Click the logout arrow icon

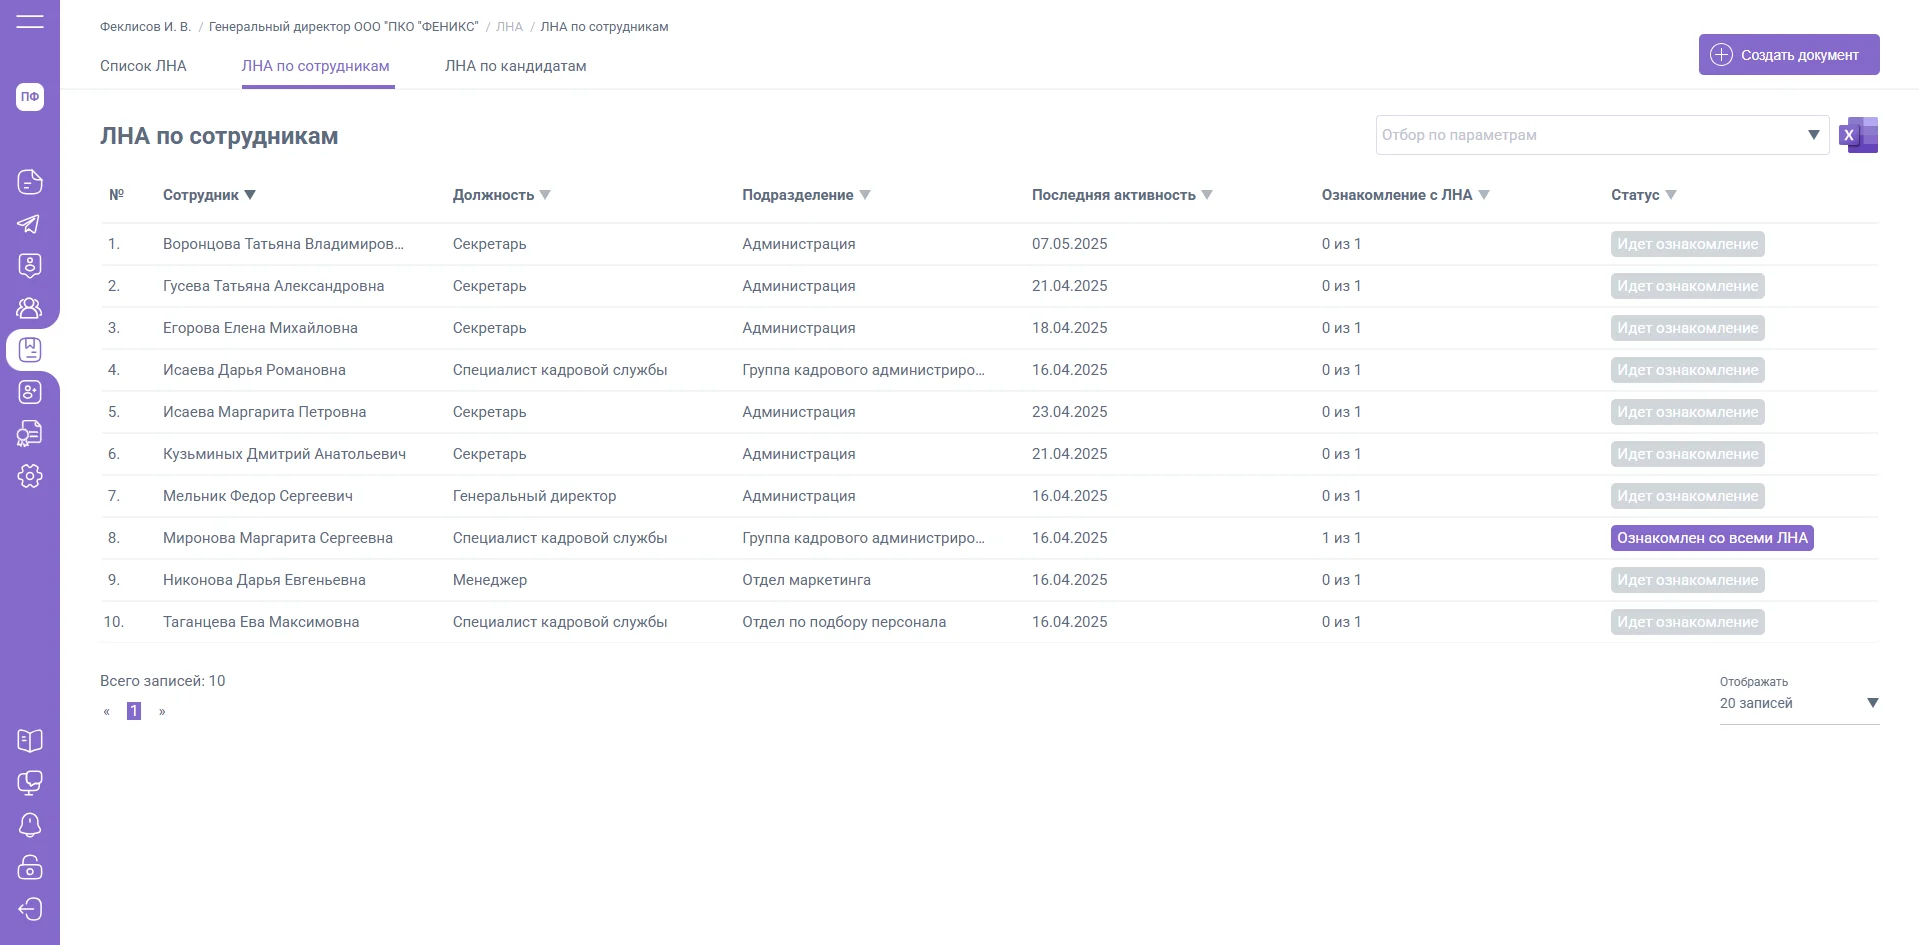tap(30, 909)
